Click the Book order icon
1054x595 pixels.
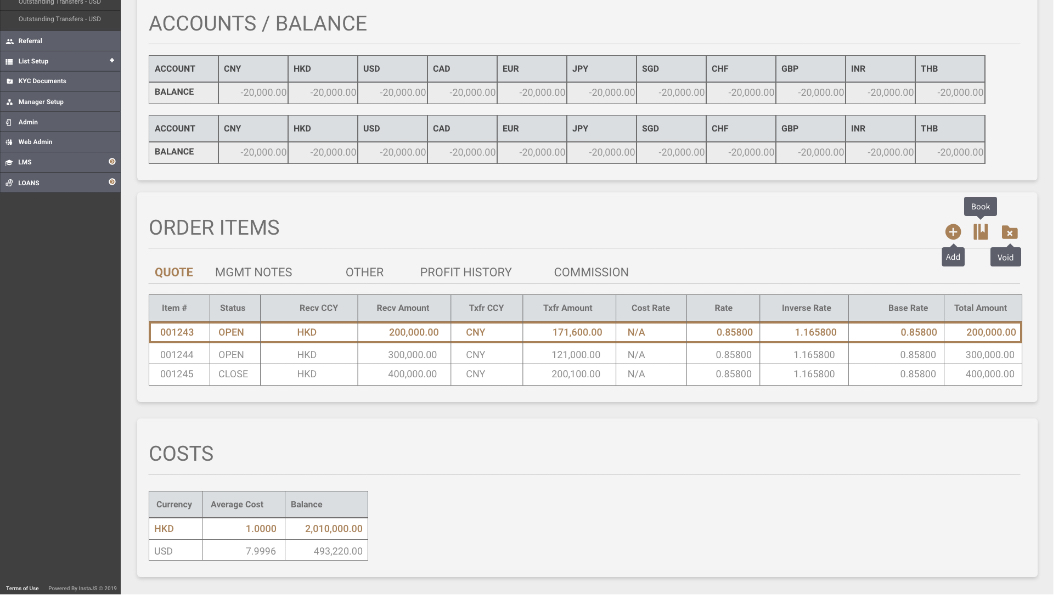(981, 232)
